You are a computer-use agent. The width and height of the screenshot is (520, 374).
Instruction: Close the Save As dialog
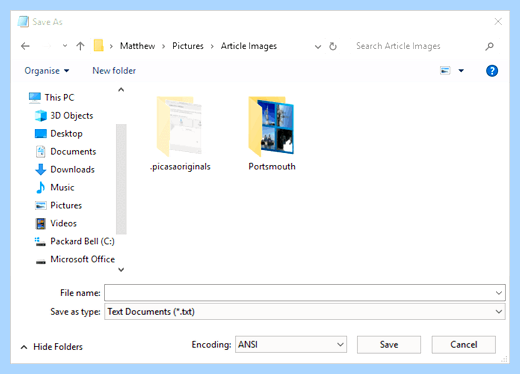pos(498,22)
